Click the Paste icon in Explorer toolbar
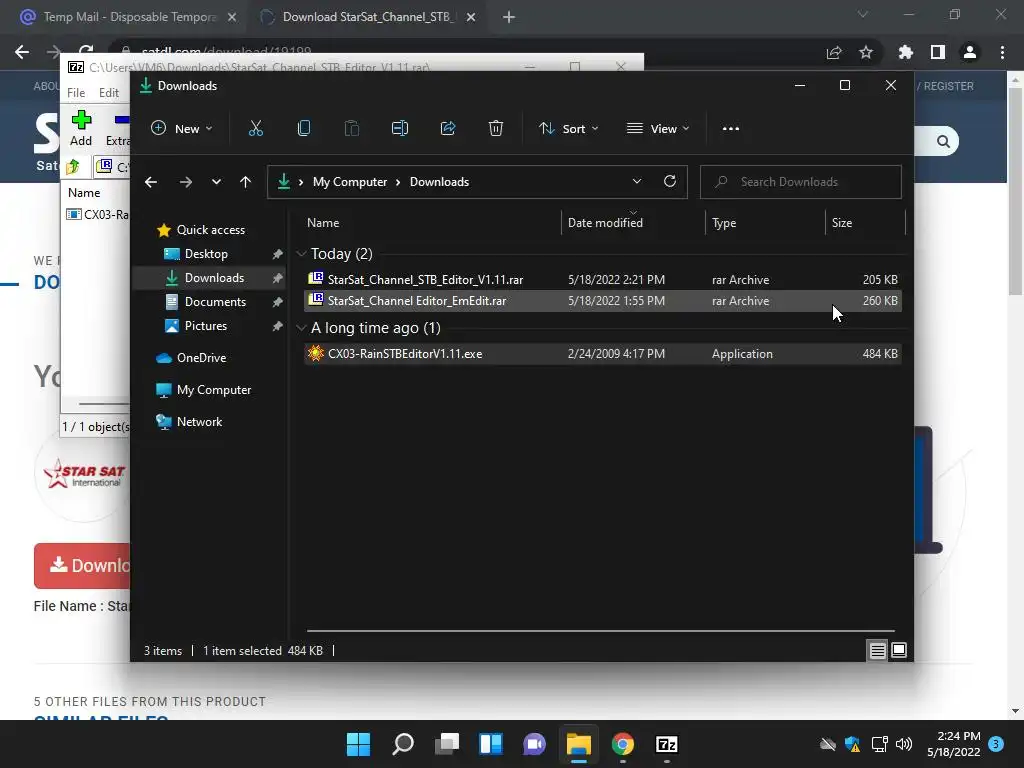Screen dimensions: 1024x768 (x=351, y=129)
